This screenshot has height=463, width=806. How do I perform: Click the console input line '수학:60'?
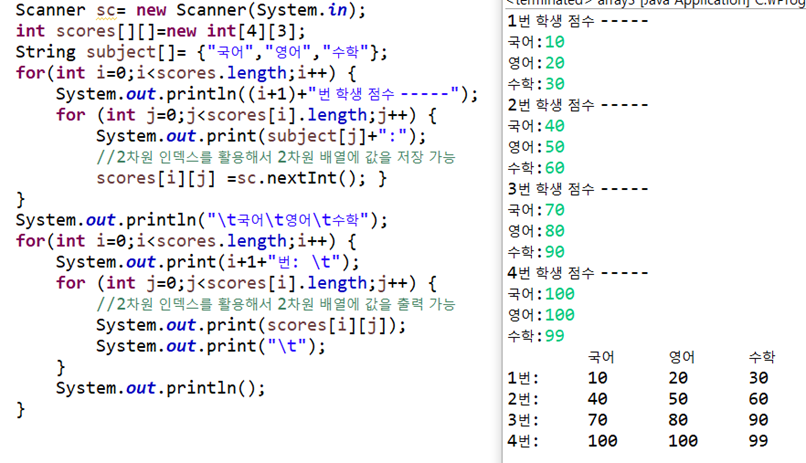pyautogui.click(x=536, y=168)
